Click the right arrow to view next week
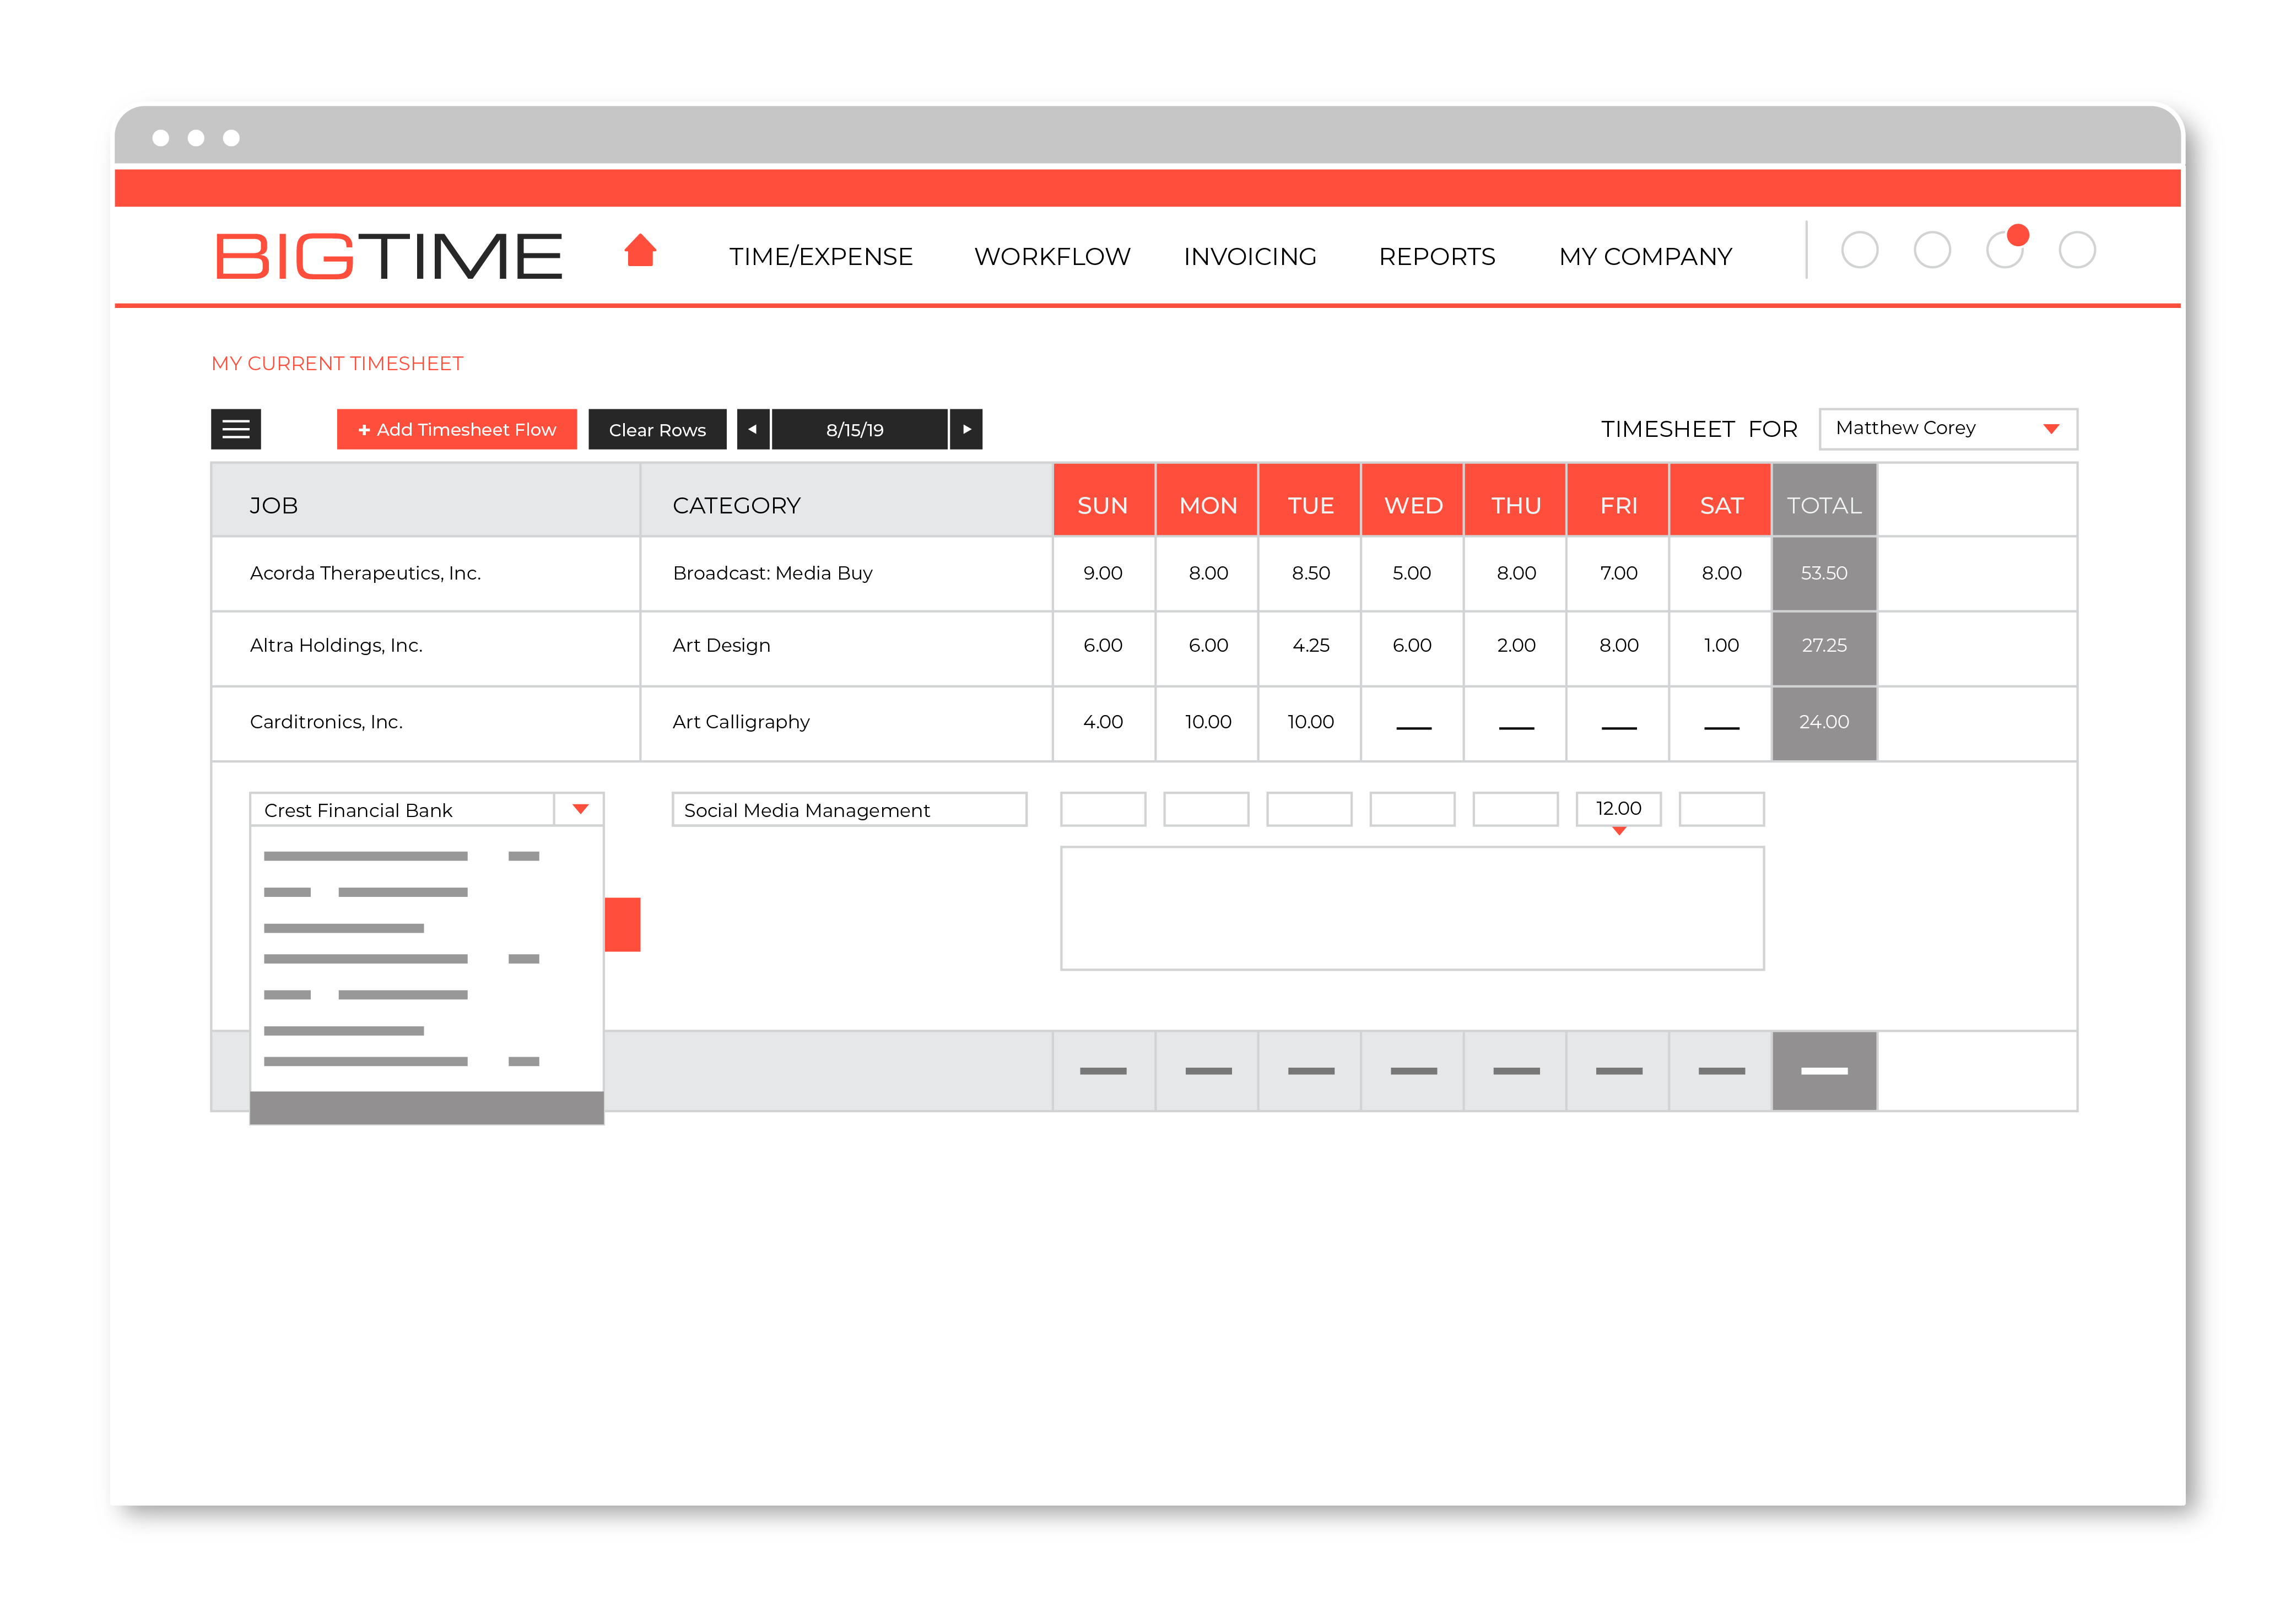This screenshot has height=1607, width=2296. pyautogui.click(x=966, y=429)
